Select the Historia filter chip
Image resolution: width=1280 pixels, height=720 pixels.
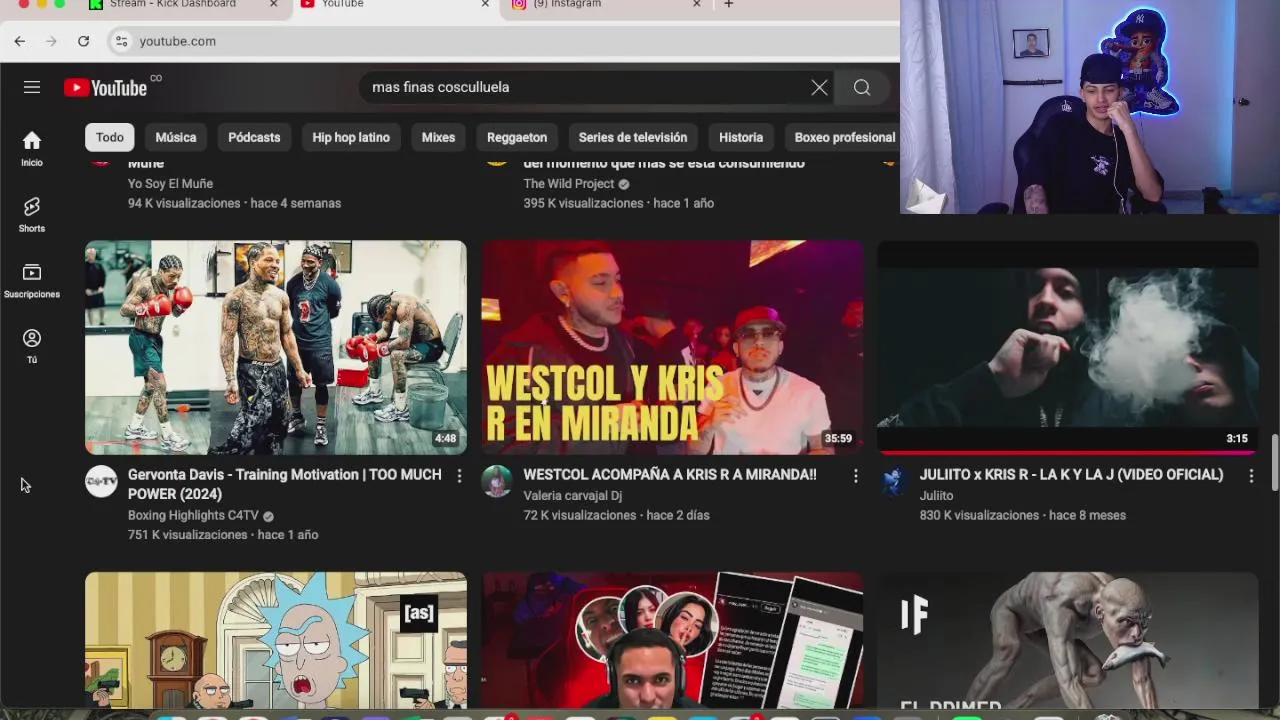pyautogui.click(x=741, y=137)
